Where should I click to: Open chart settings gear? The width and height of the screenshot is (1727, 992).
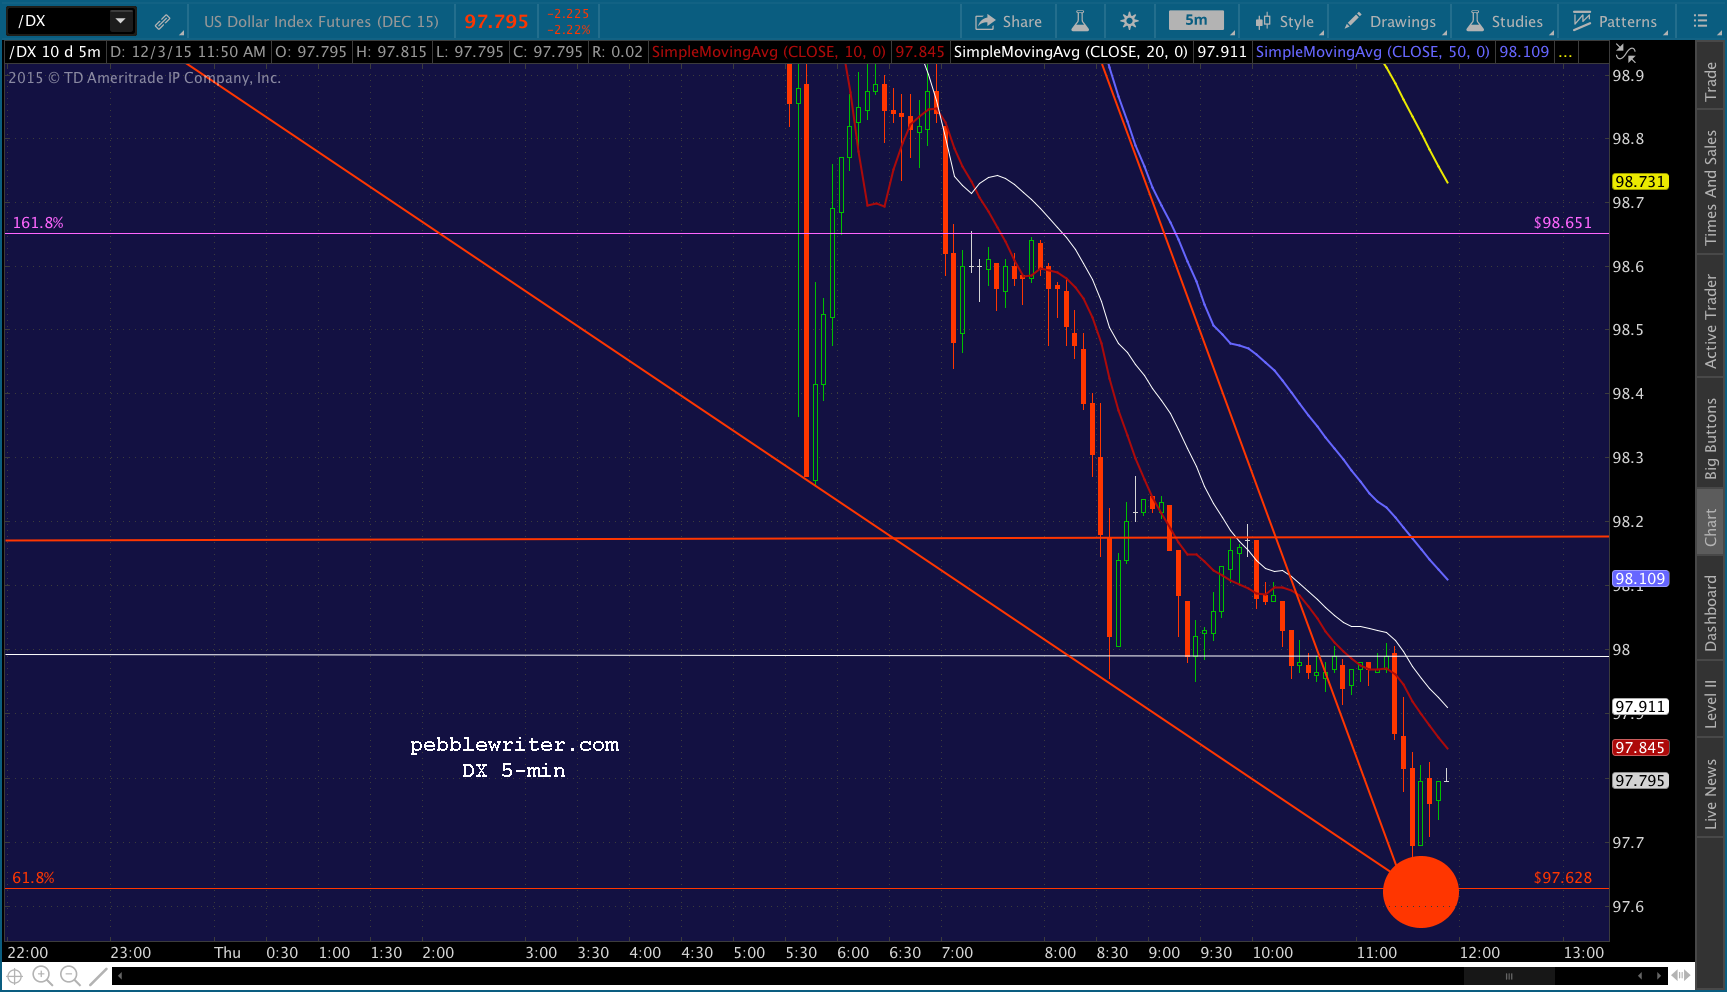click(x=1129, y=21)
